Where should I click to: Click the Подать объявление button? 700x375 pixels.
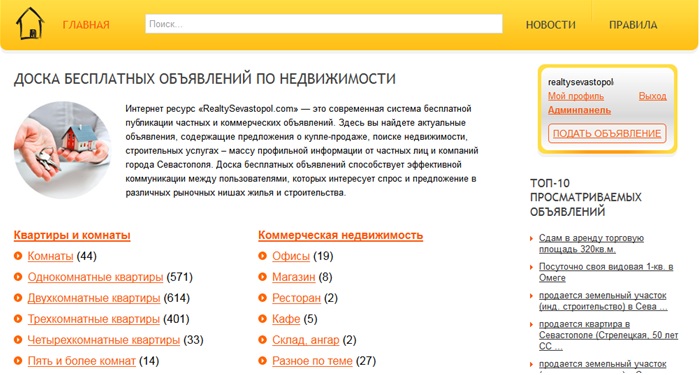pos(607,133)
